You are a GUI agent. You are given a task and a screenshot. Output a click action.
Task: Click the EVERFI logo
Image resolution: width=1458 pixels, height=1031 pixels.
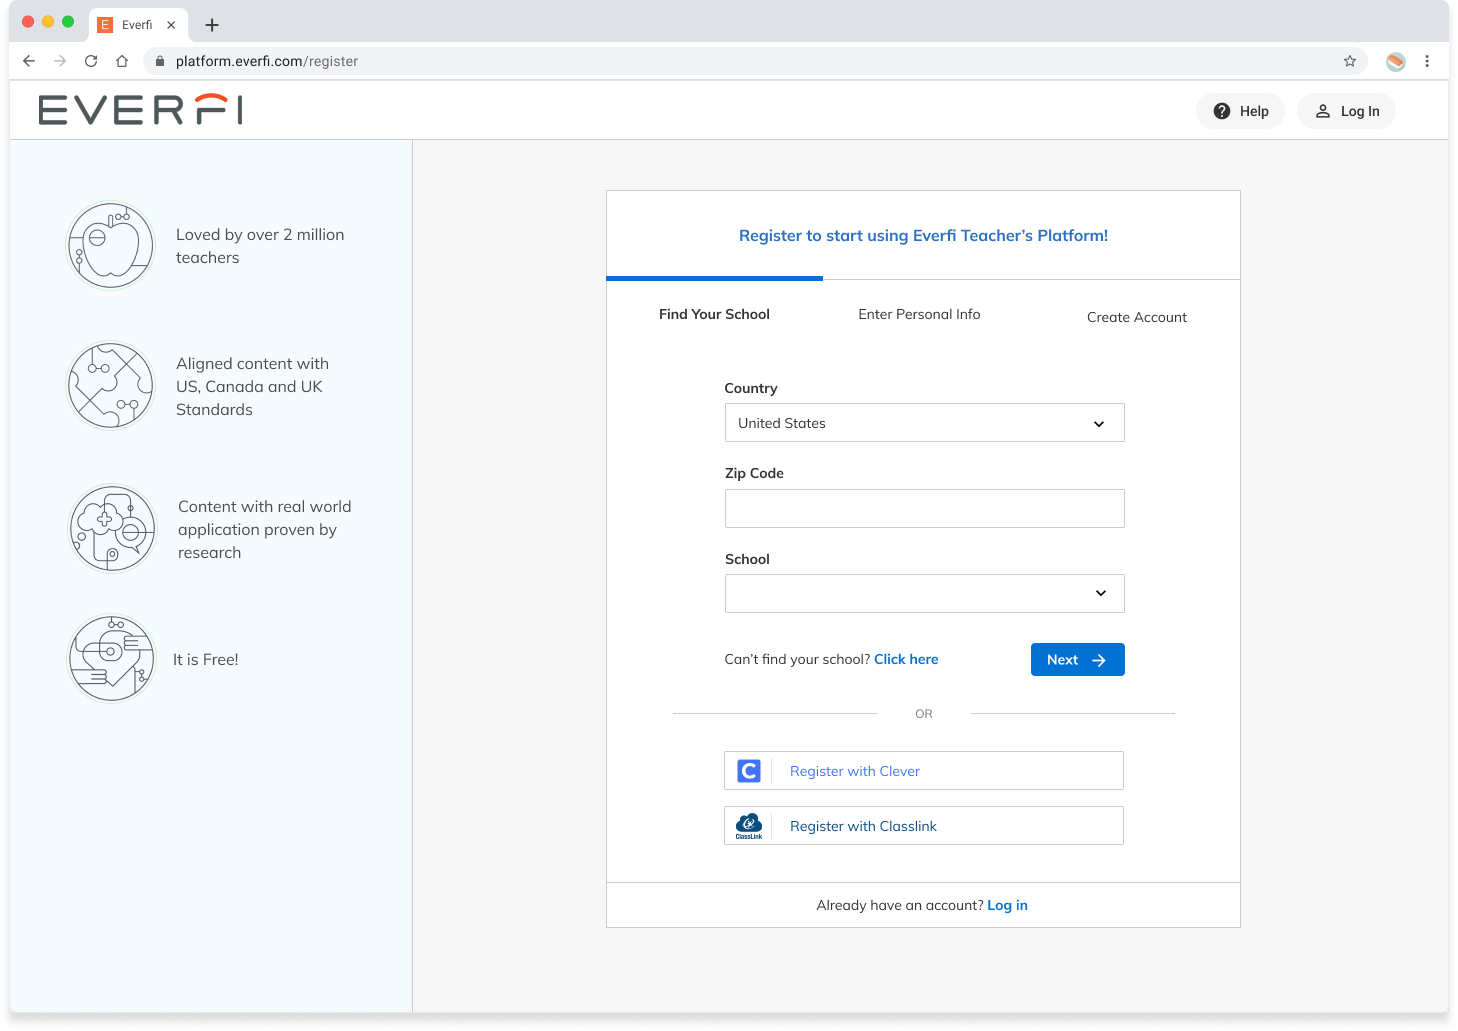pyautogui.click(x=141, y=109)
